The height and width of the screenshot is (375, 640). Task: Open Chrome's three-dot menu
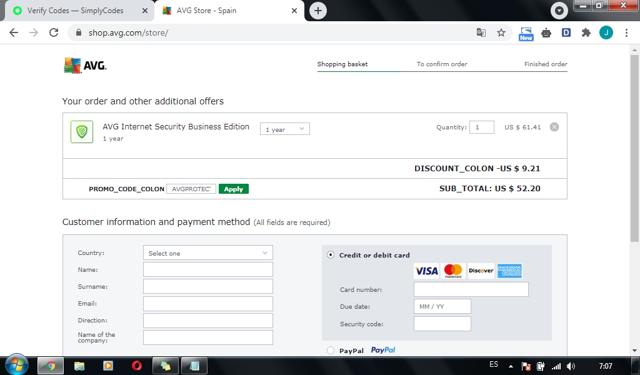(627, 33)
